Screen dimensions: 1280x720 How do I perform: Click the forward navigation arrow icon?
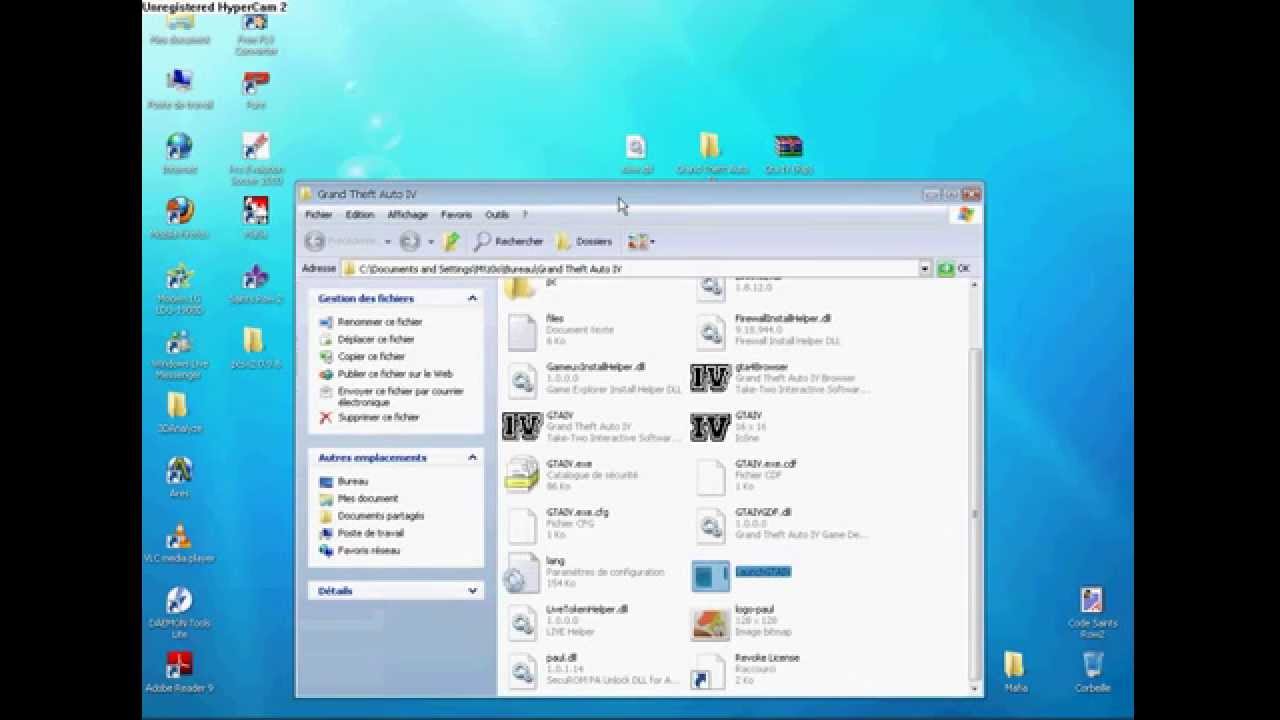409,241
